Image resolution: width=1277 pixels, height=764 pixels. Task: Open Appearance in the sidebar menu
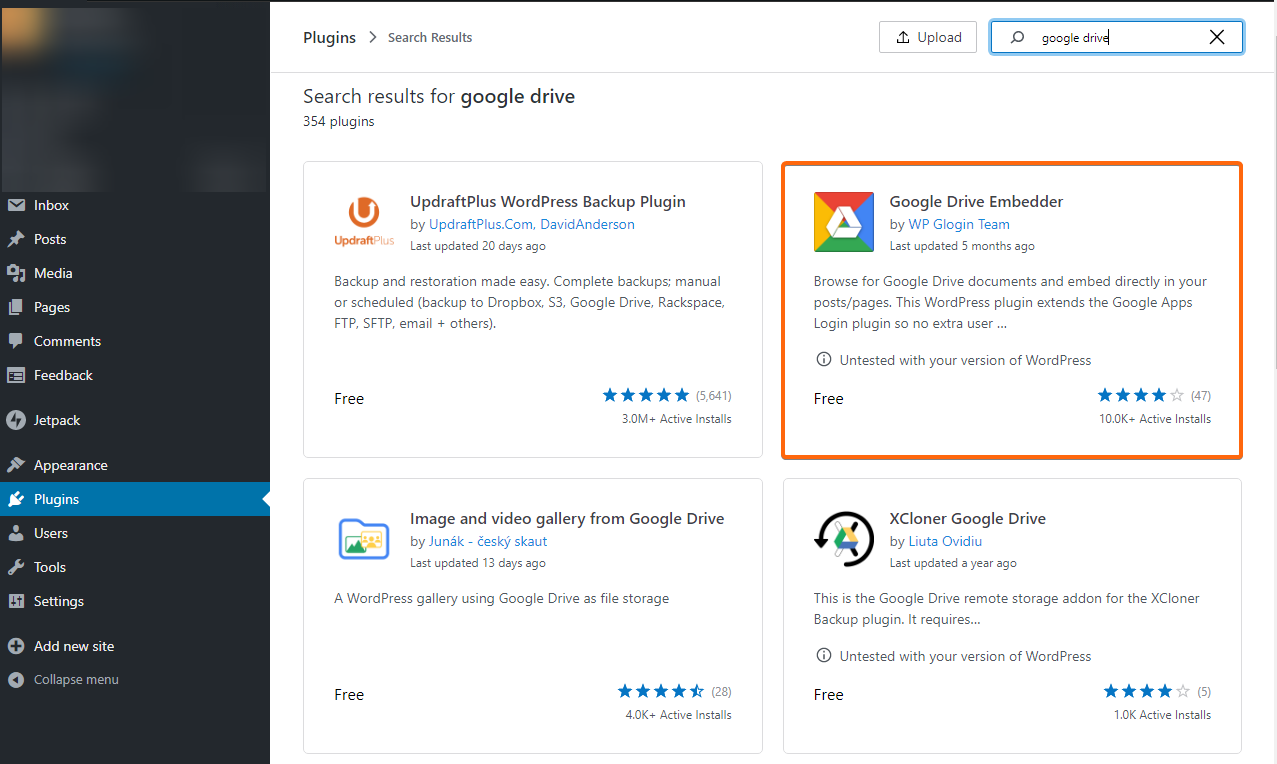tap(135, 465)
